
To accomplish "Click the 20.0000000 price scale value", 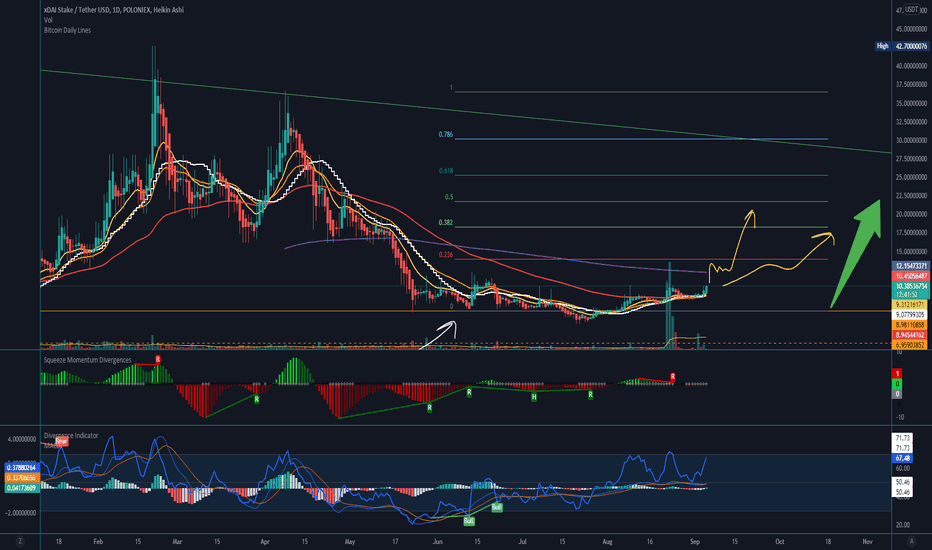I will (x=911, y=214).
